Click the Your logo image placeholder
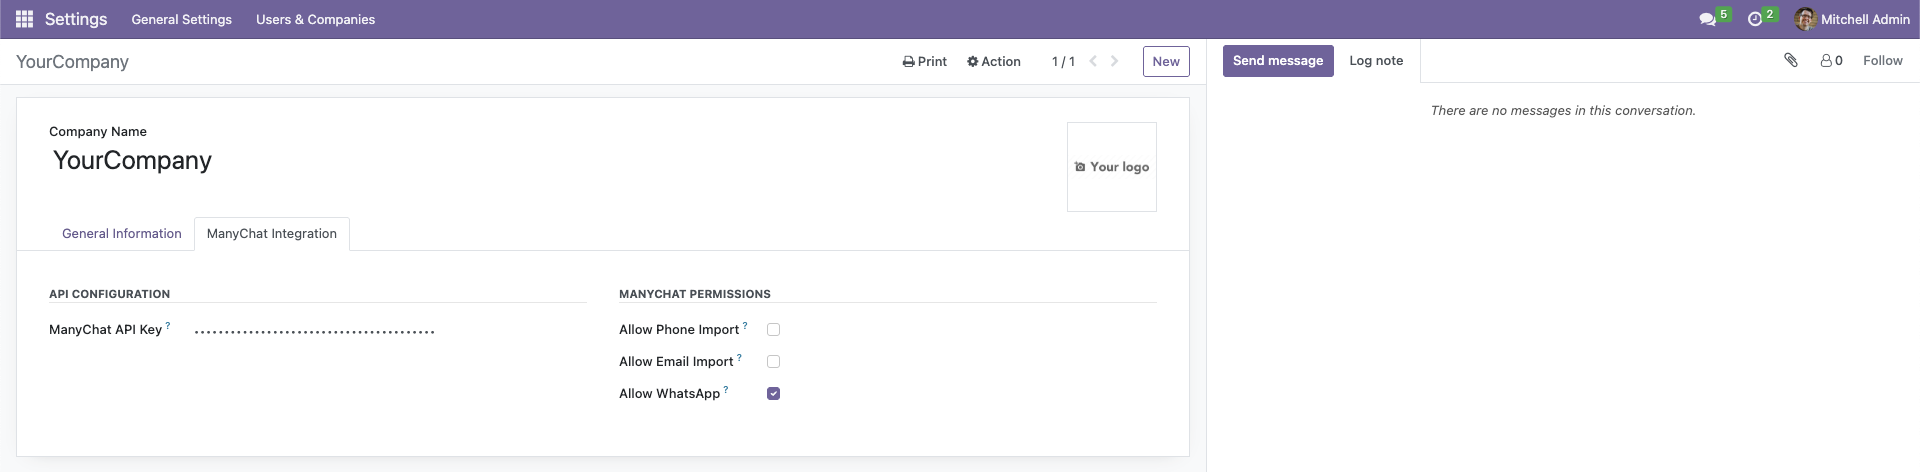The image size is (1920, 472). 1112,167
